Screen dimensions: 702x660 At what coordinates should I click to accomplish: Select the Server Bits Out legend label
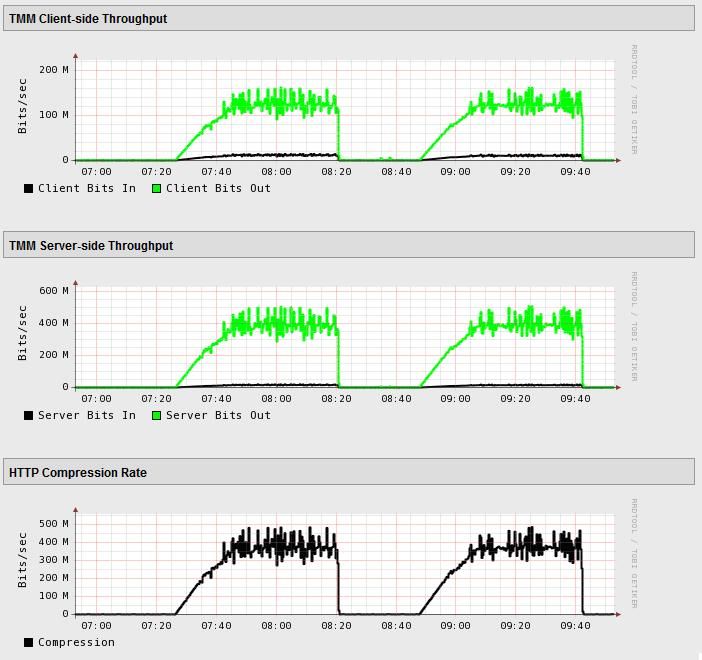[218, 416]
